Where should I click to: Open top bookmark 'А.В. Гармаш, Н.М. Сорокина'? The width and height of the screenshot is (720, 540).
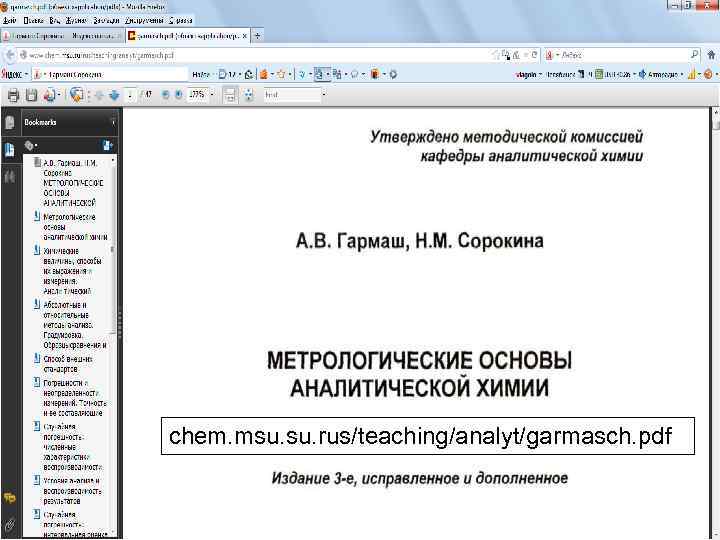pos(73,183)
